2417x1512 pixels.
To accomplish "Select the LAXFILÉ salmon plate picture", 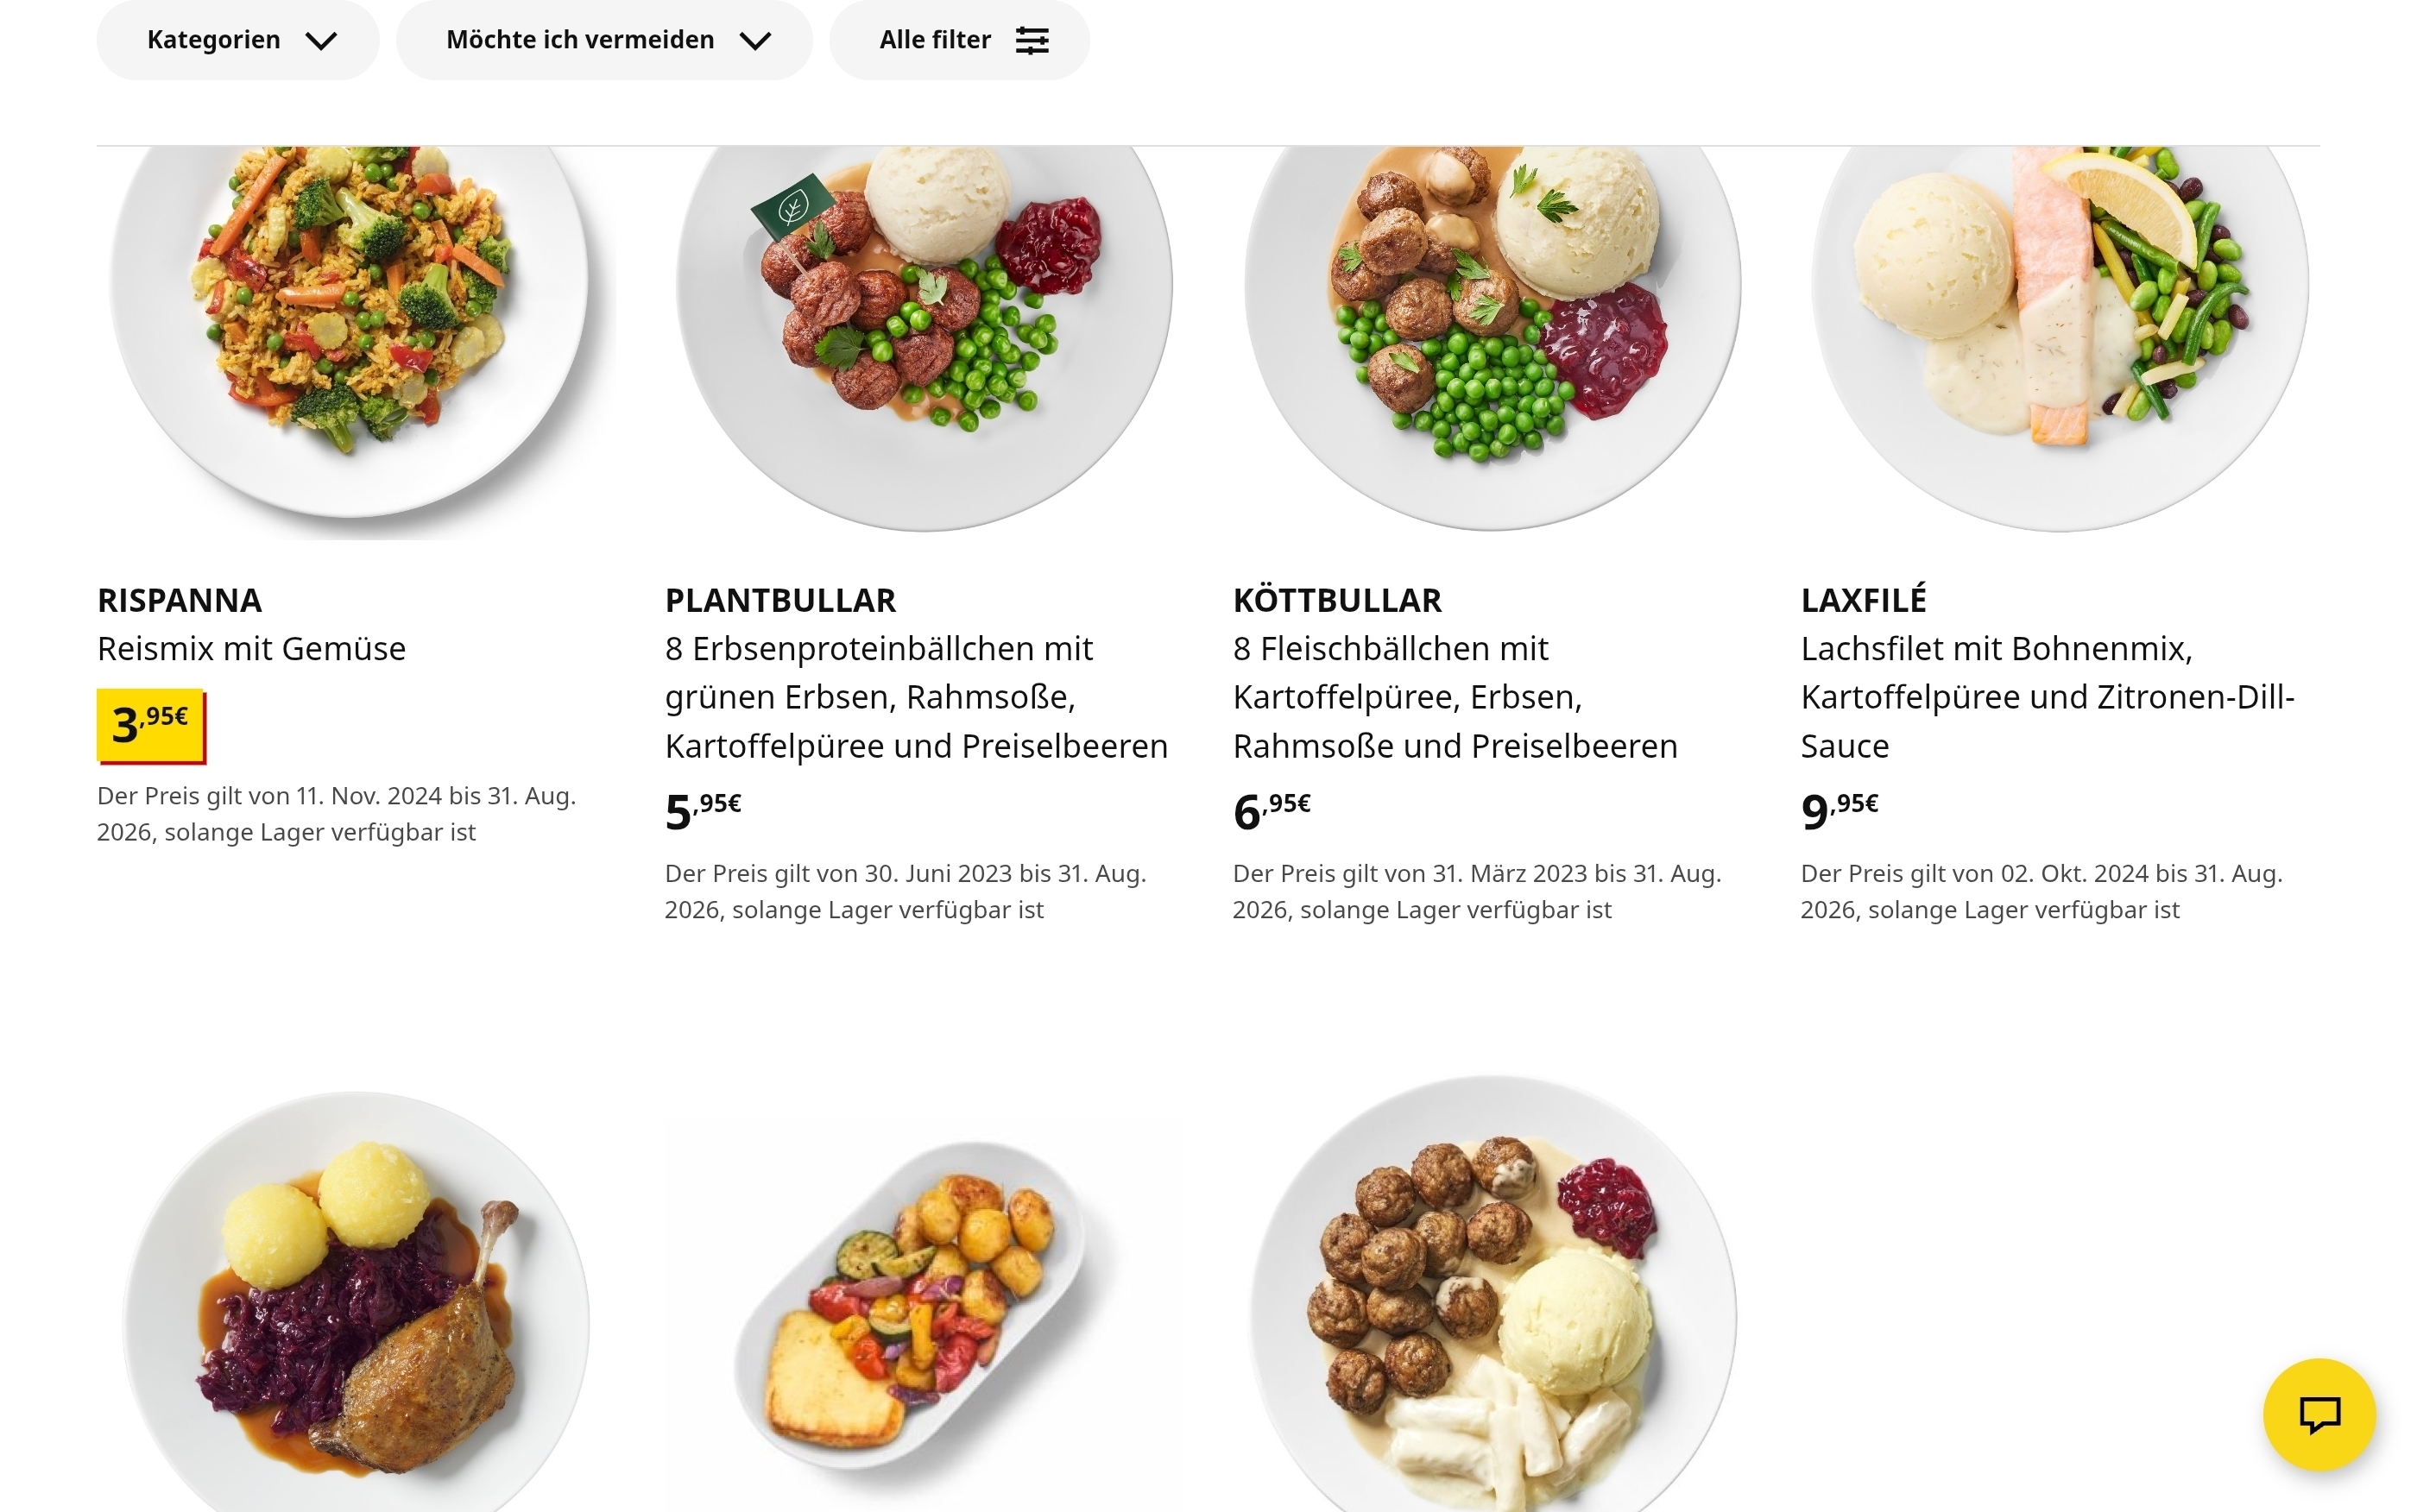I will click(x=2059, y=320).
